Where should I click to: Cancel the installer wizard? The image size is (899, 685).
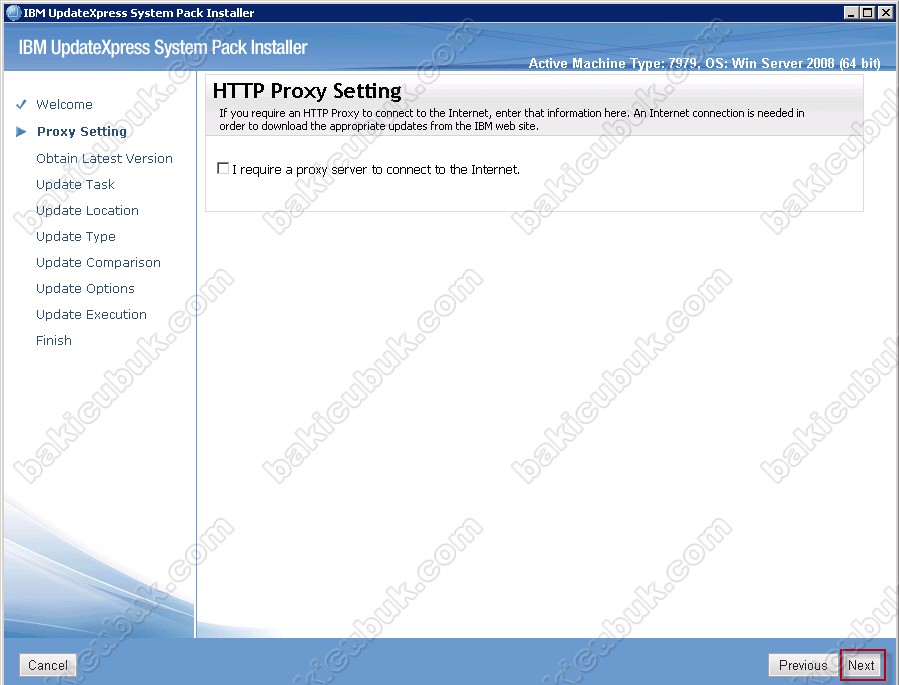pos(48,665)
